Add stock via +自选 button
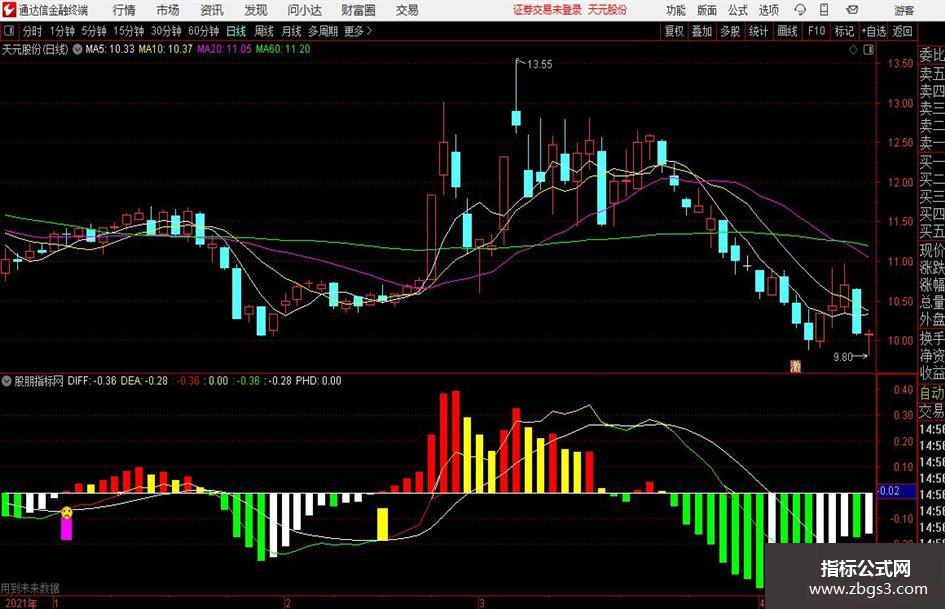The image size is (945, 609). coord(873,31)
